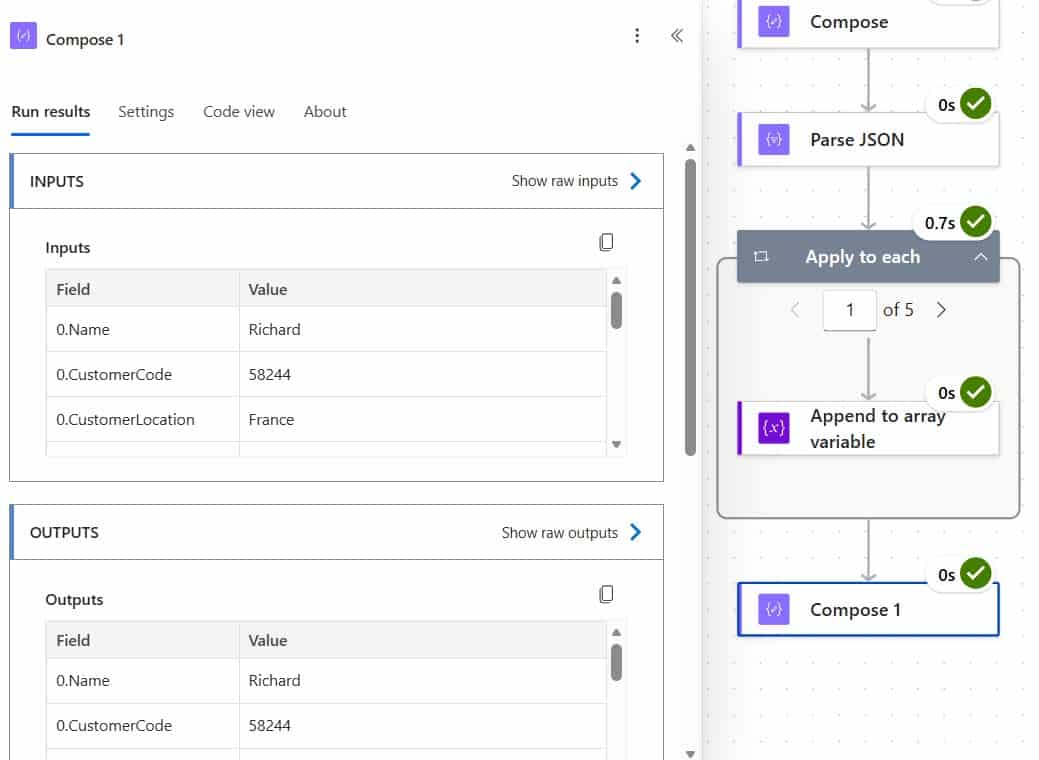Click the Compose 1 header icon
This screenshot has height=760, width=1039.
coord(23,36)
